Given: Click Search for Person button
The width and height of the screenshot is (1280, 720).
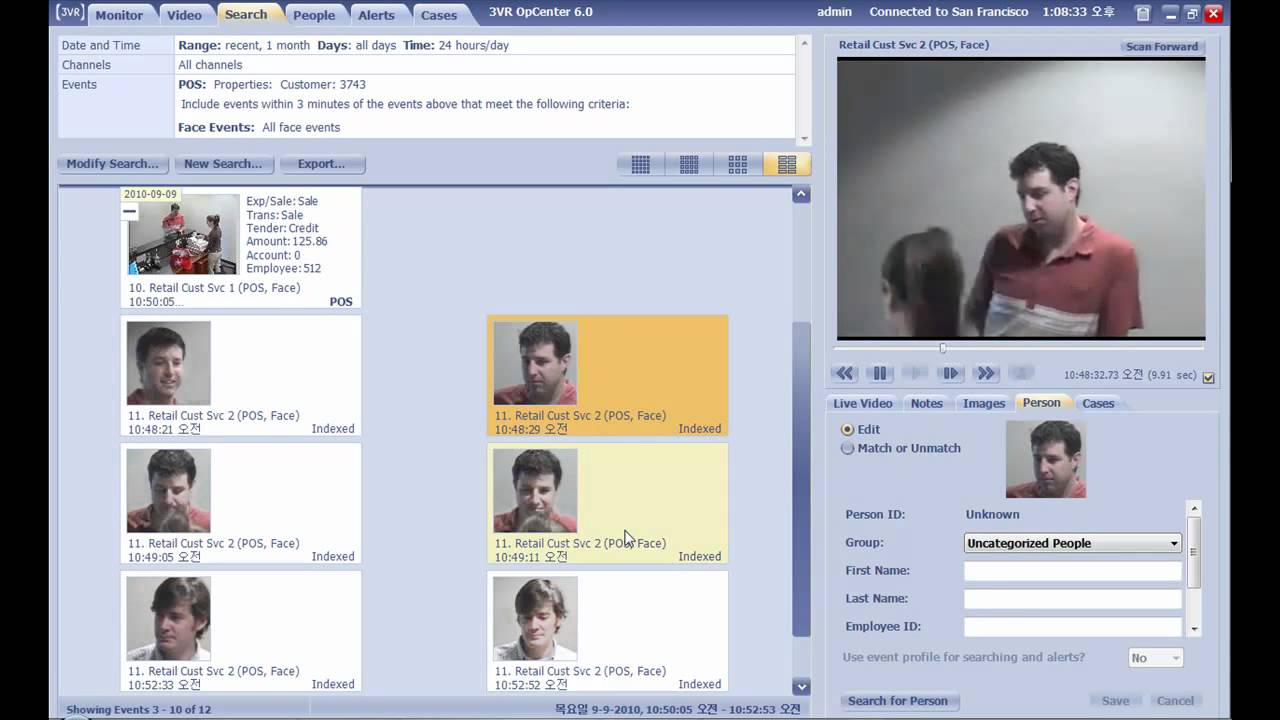Looking at the screenshot, I should (x=898, y=701).
